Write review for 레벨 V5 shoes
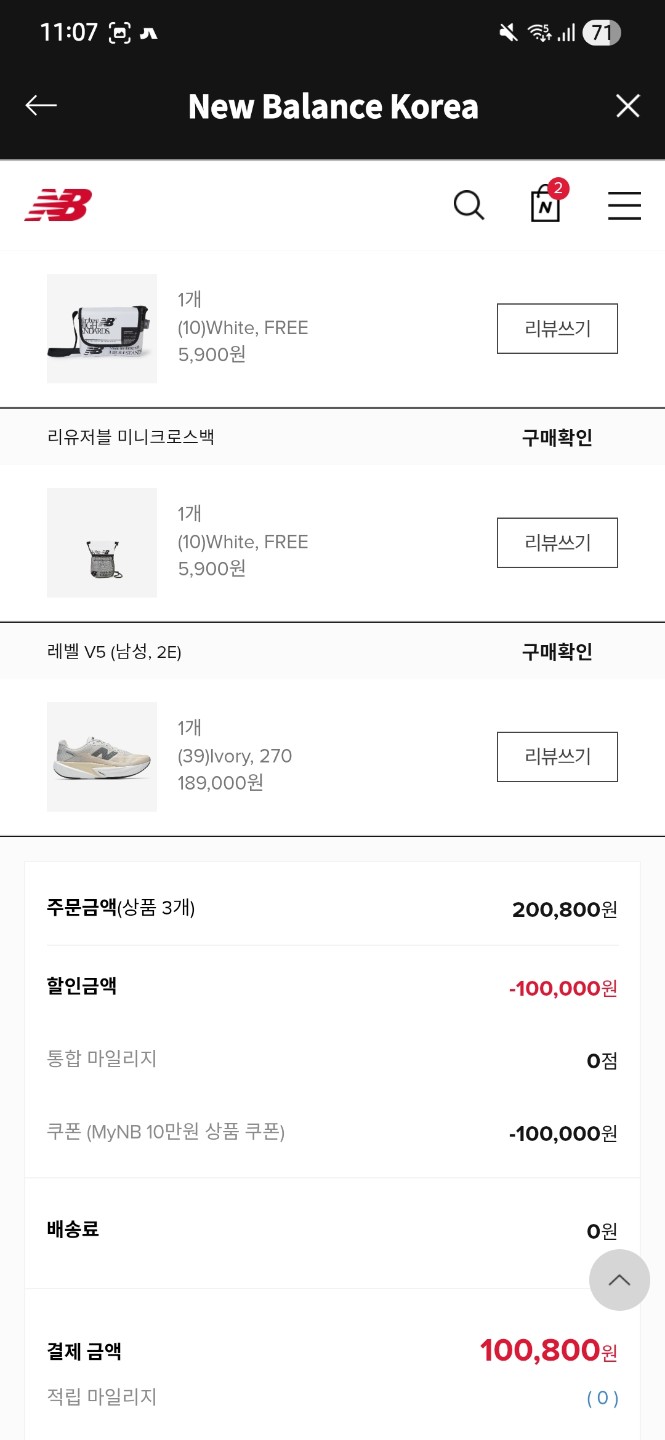Screen dimensions: 665x1440 557,757
